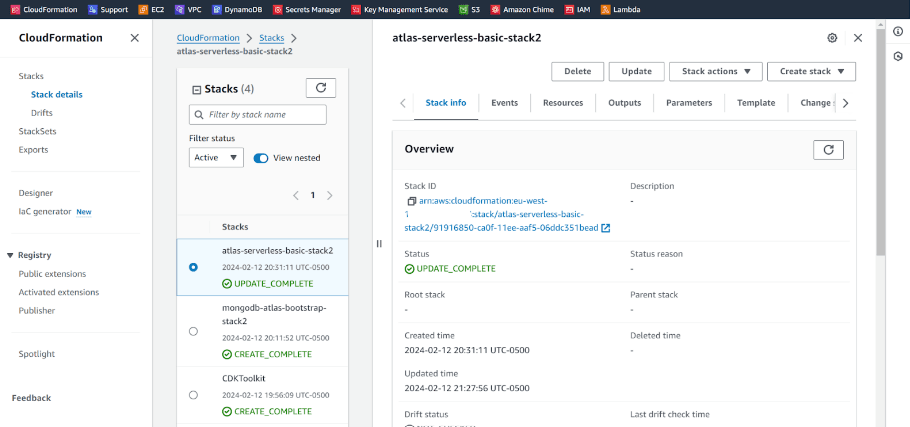The height and width of the screenshot is (427, 910).
Task: Open the Stacks breadcrumb link
Action: [x=271, y=38]
